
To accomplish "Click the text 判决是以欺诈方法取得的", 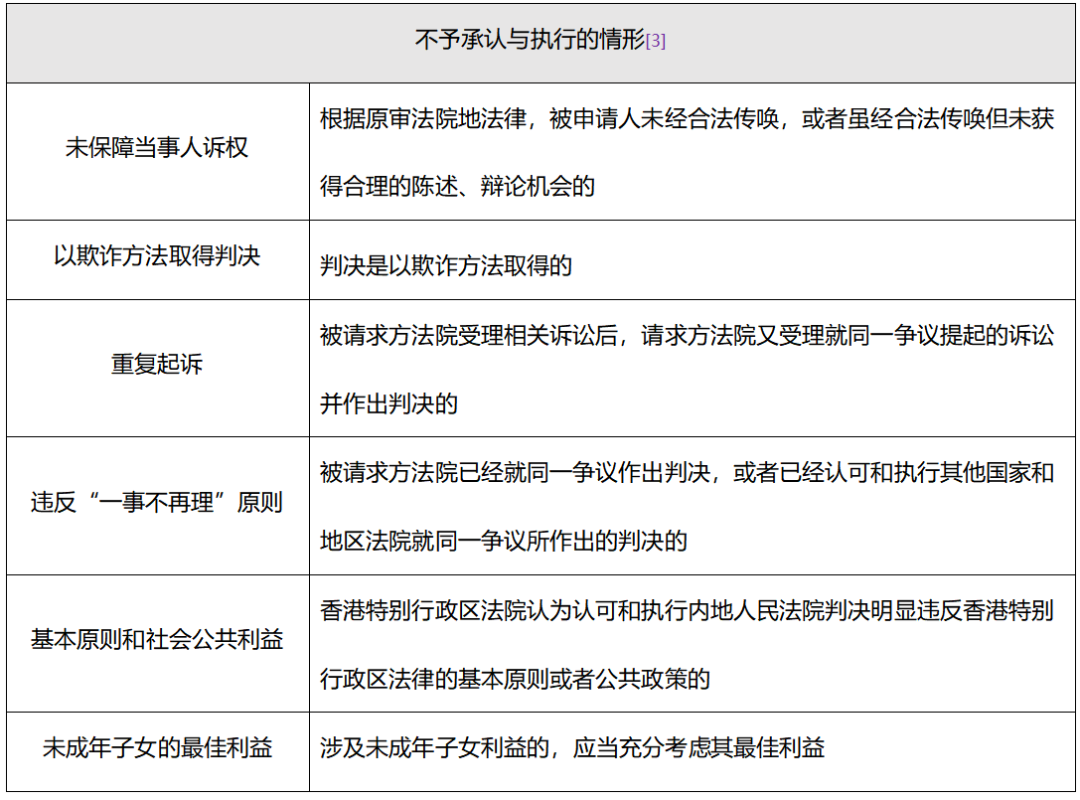I will (x=446, y=265).
